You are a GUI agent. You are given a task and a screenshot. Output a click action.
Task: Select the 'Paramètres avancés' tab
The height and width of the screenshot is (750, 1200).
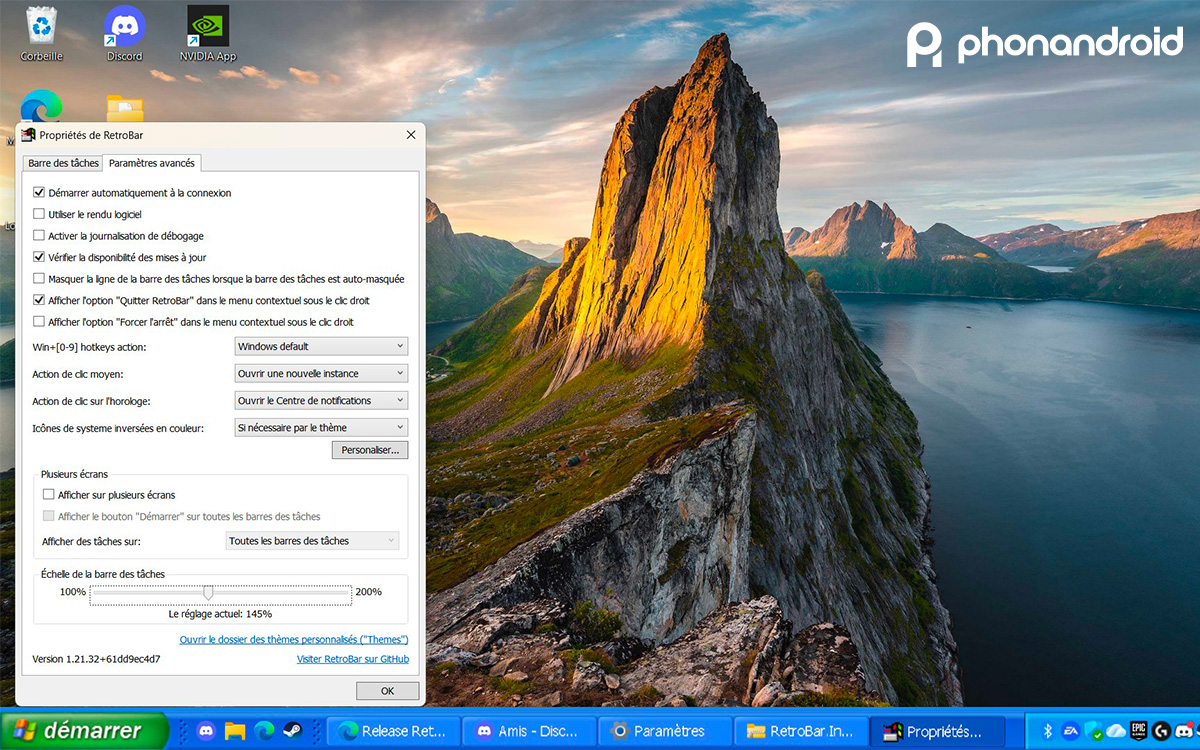[152, 163]
